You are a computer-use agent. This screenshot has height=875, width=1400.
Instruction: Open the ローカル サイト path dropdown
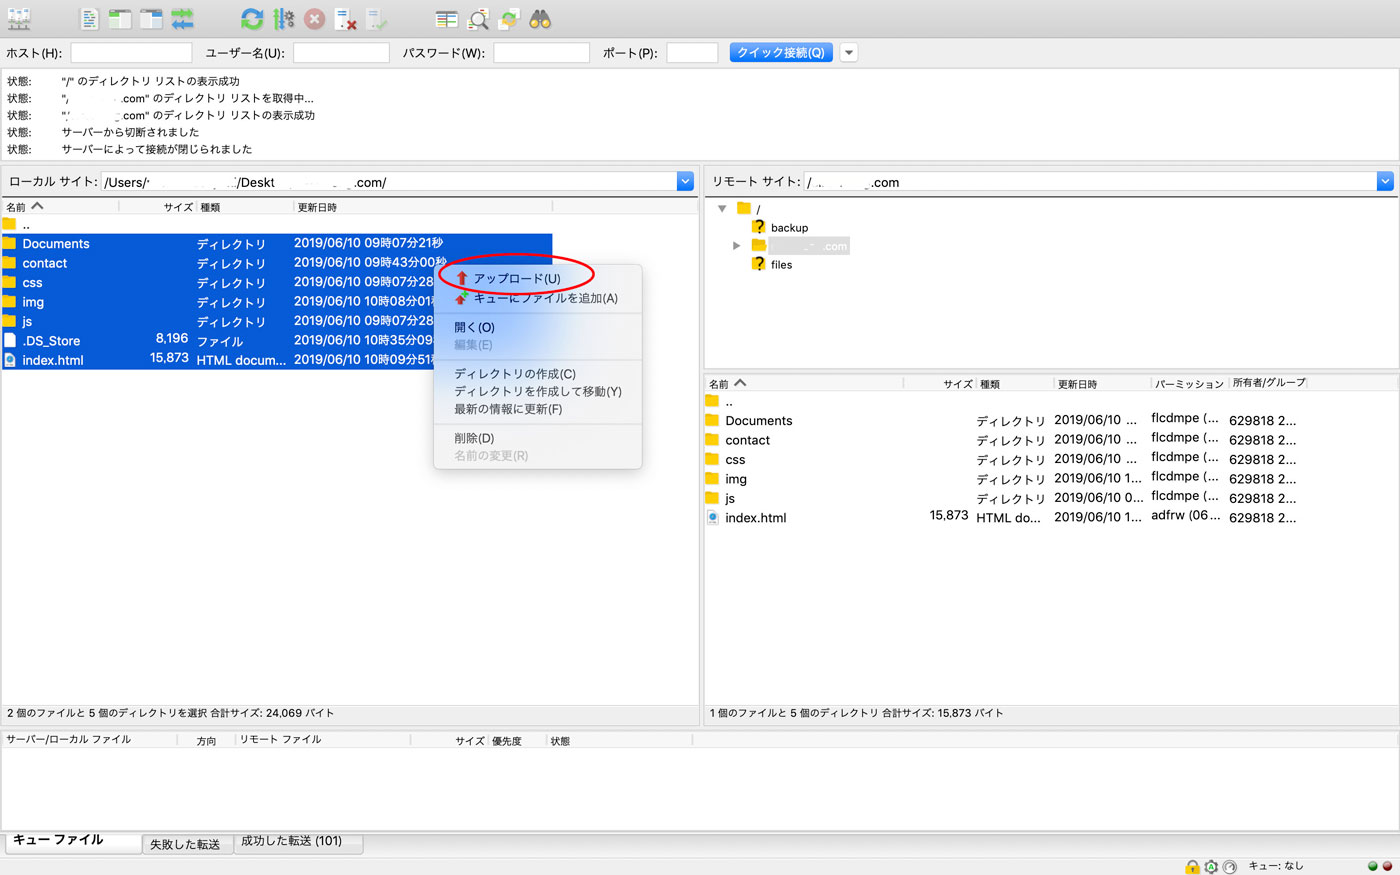tap(685, 181)
